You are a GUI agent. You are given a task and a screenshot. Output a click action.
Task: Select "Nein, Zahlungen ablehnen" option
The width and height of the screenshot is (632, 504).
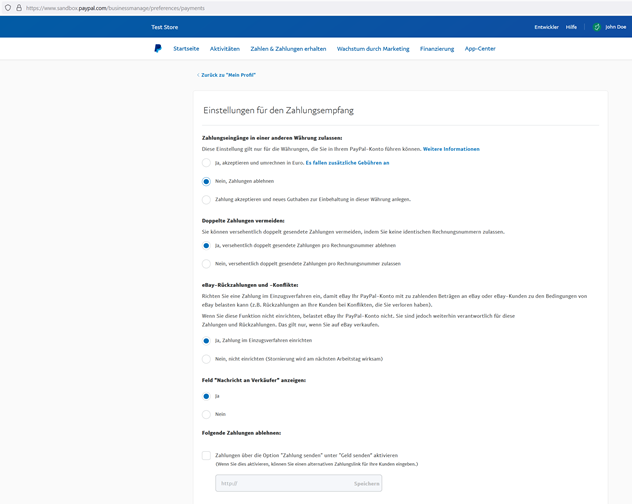pos(207,181)
